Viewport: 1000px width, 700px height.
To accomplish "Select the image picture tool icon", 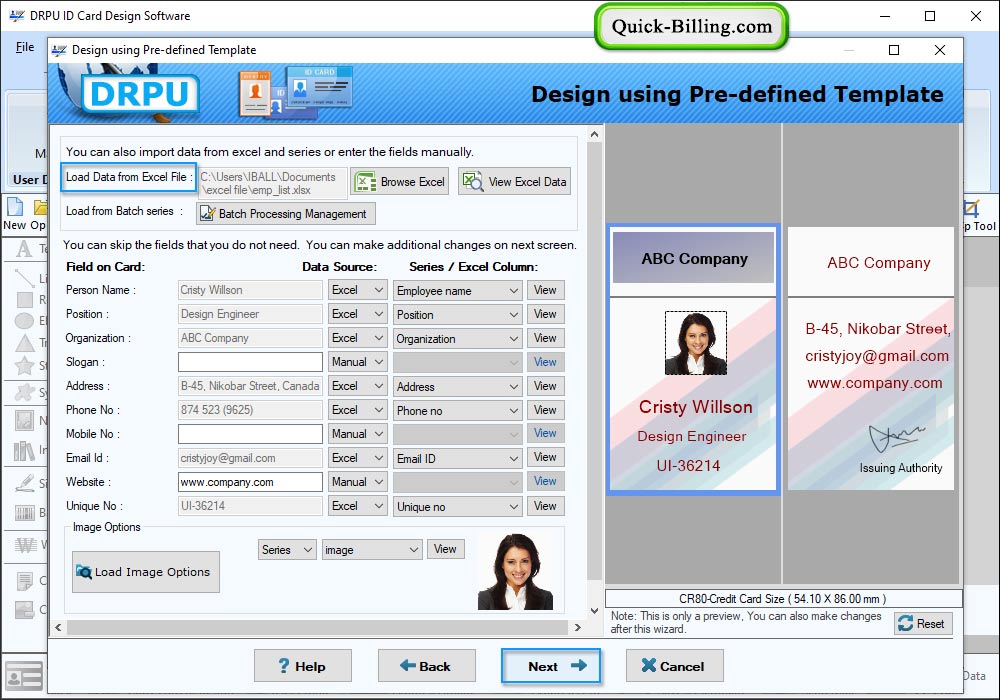I will (24, 421).
